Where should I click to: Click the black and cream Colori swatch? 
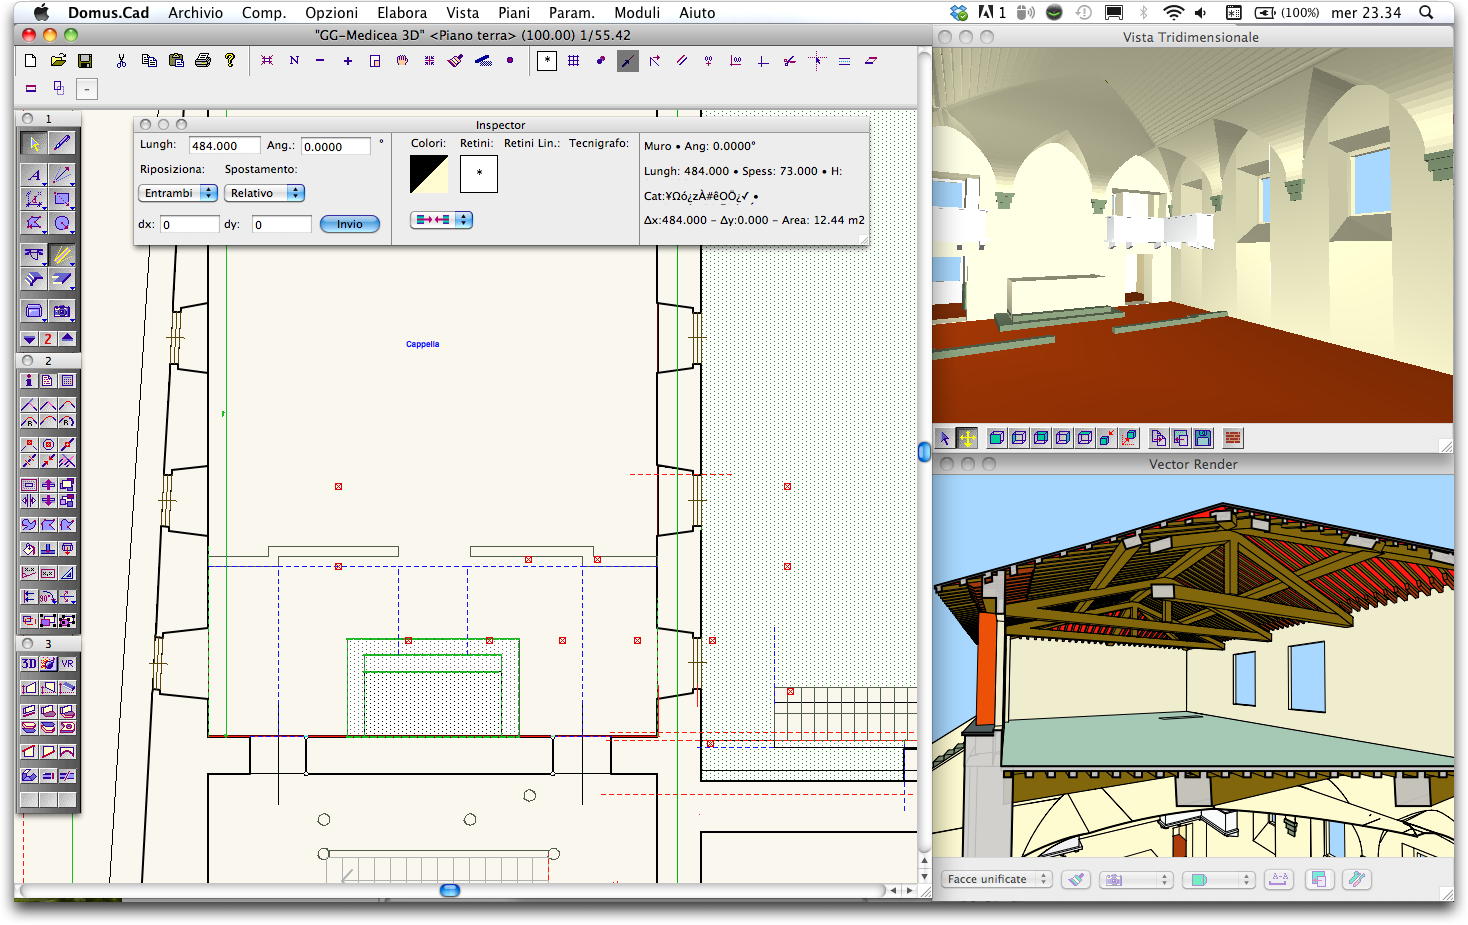click(x=429, y=174)
